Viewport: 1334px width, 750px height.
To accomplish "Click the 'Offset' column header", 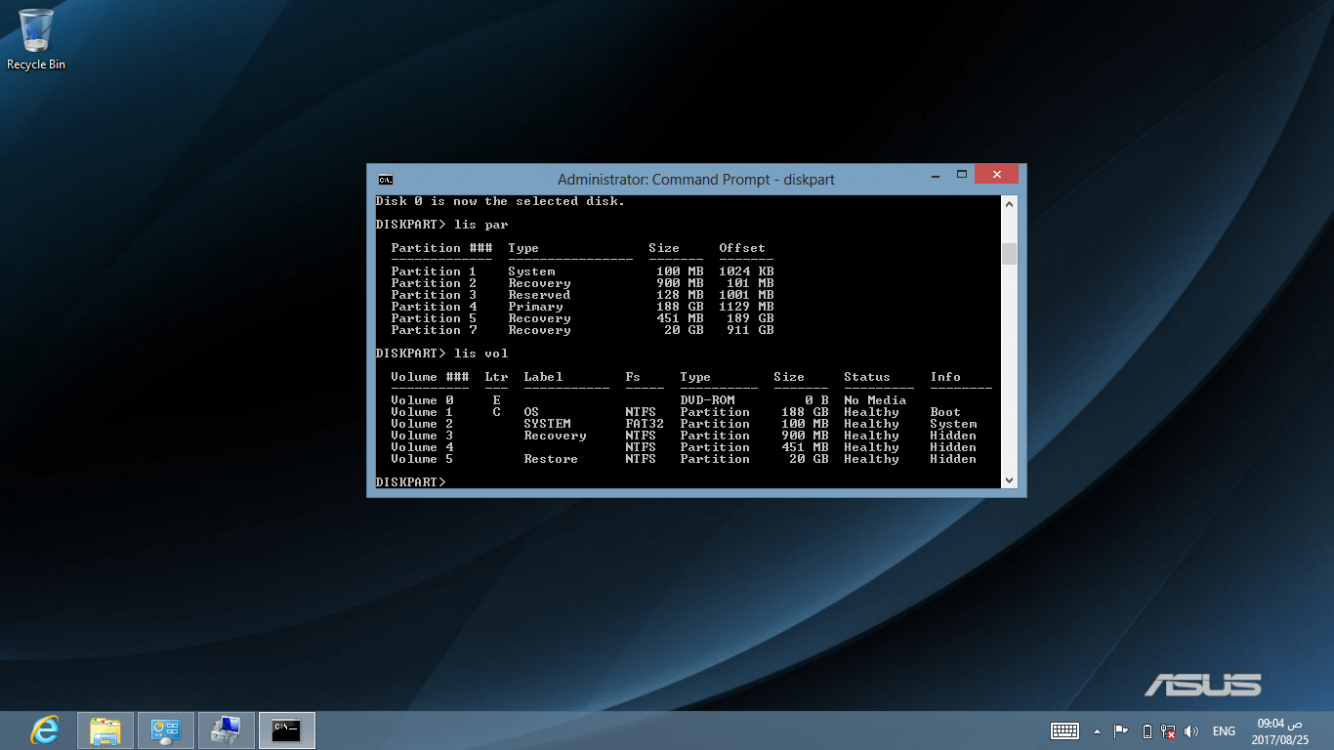I will point(742,248).
